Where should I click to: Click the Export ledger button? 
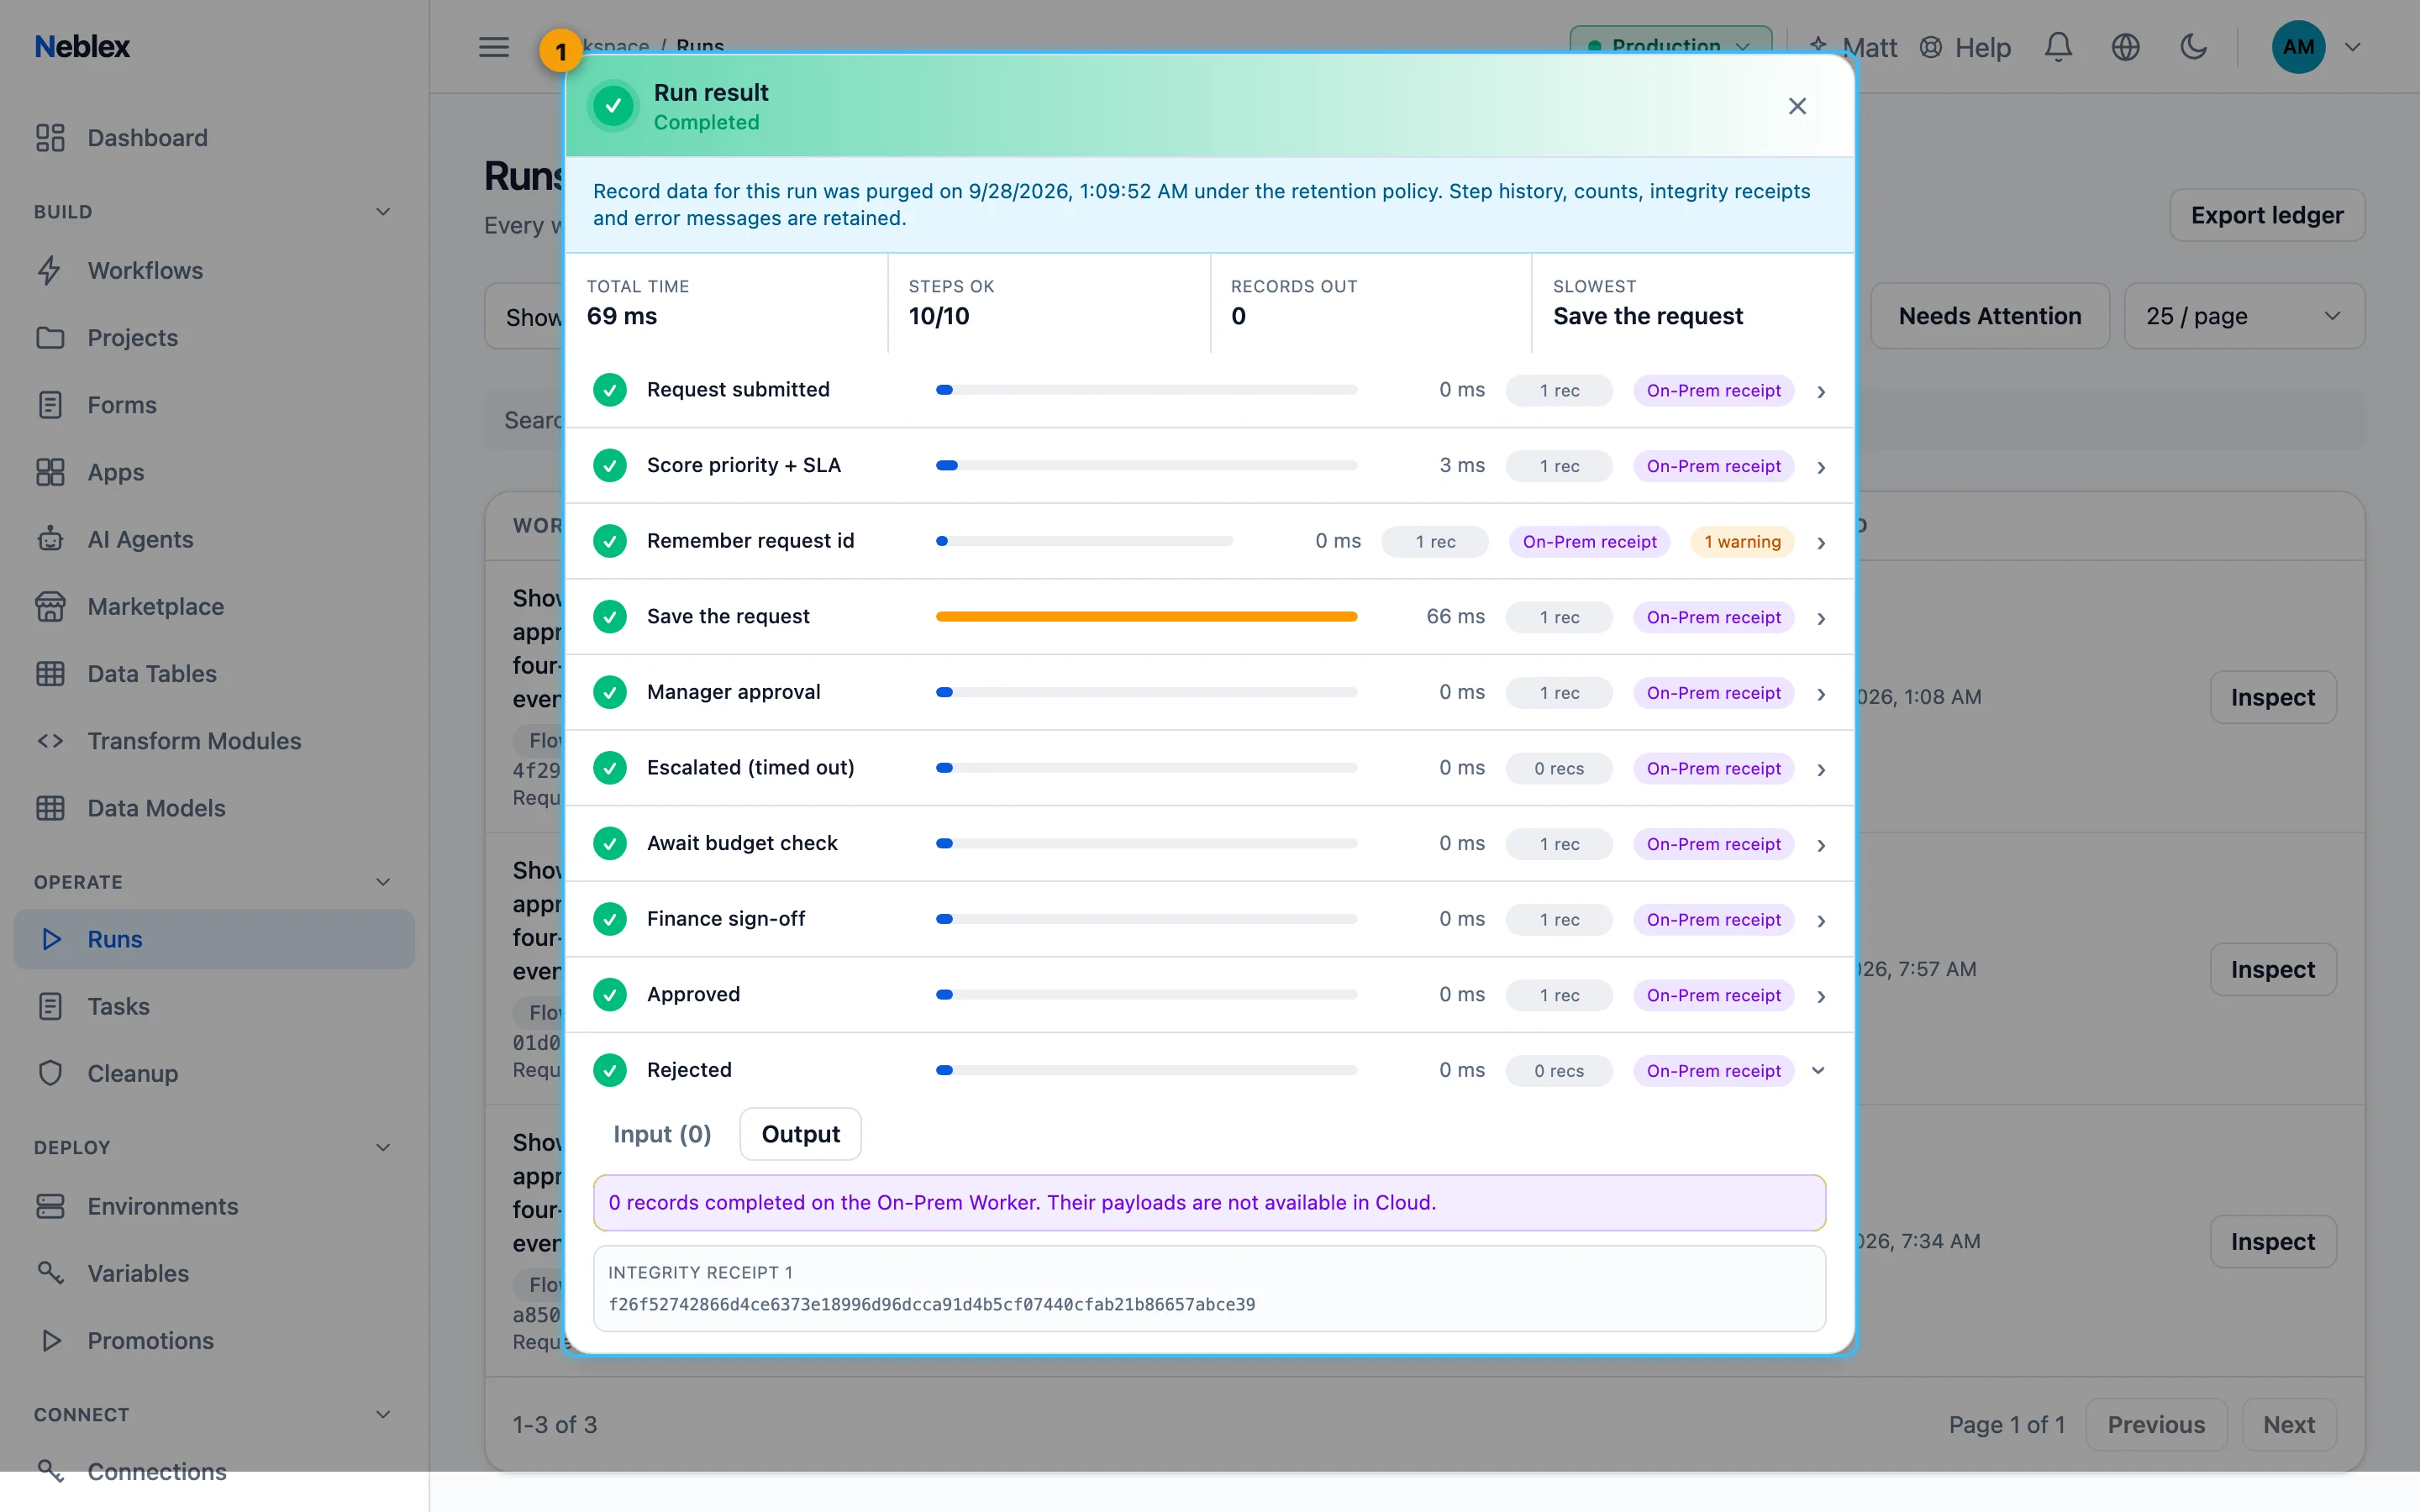point(2267,215)
